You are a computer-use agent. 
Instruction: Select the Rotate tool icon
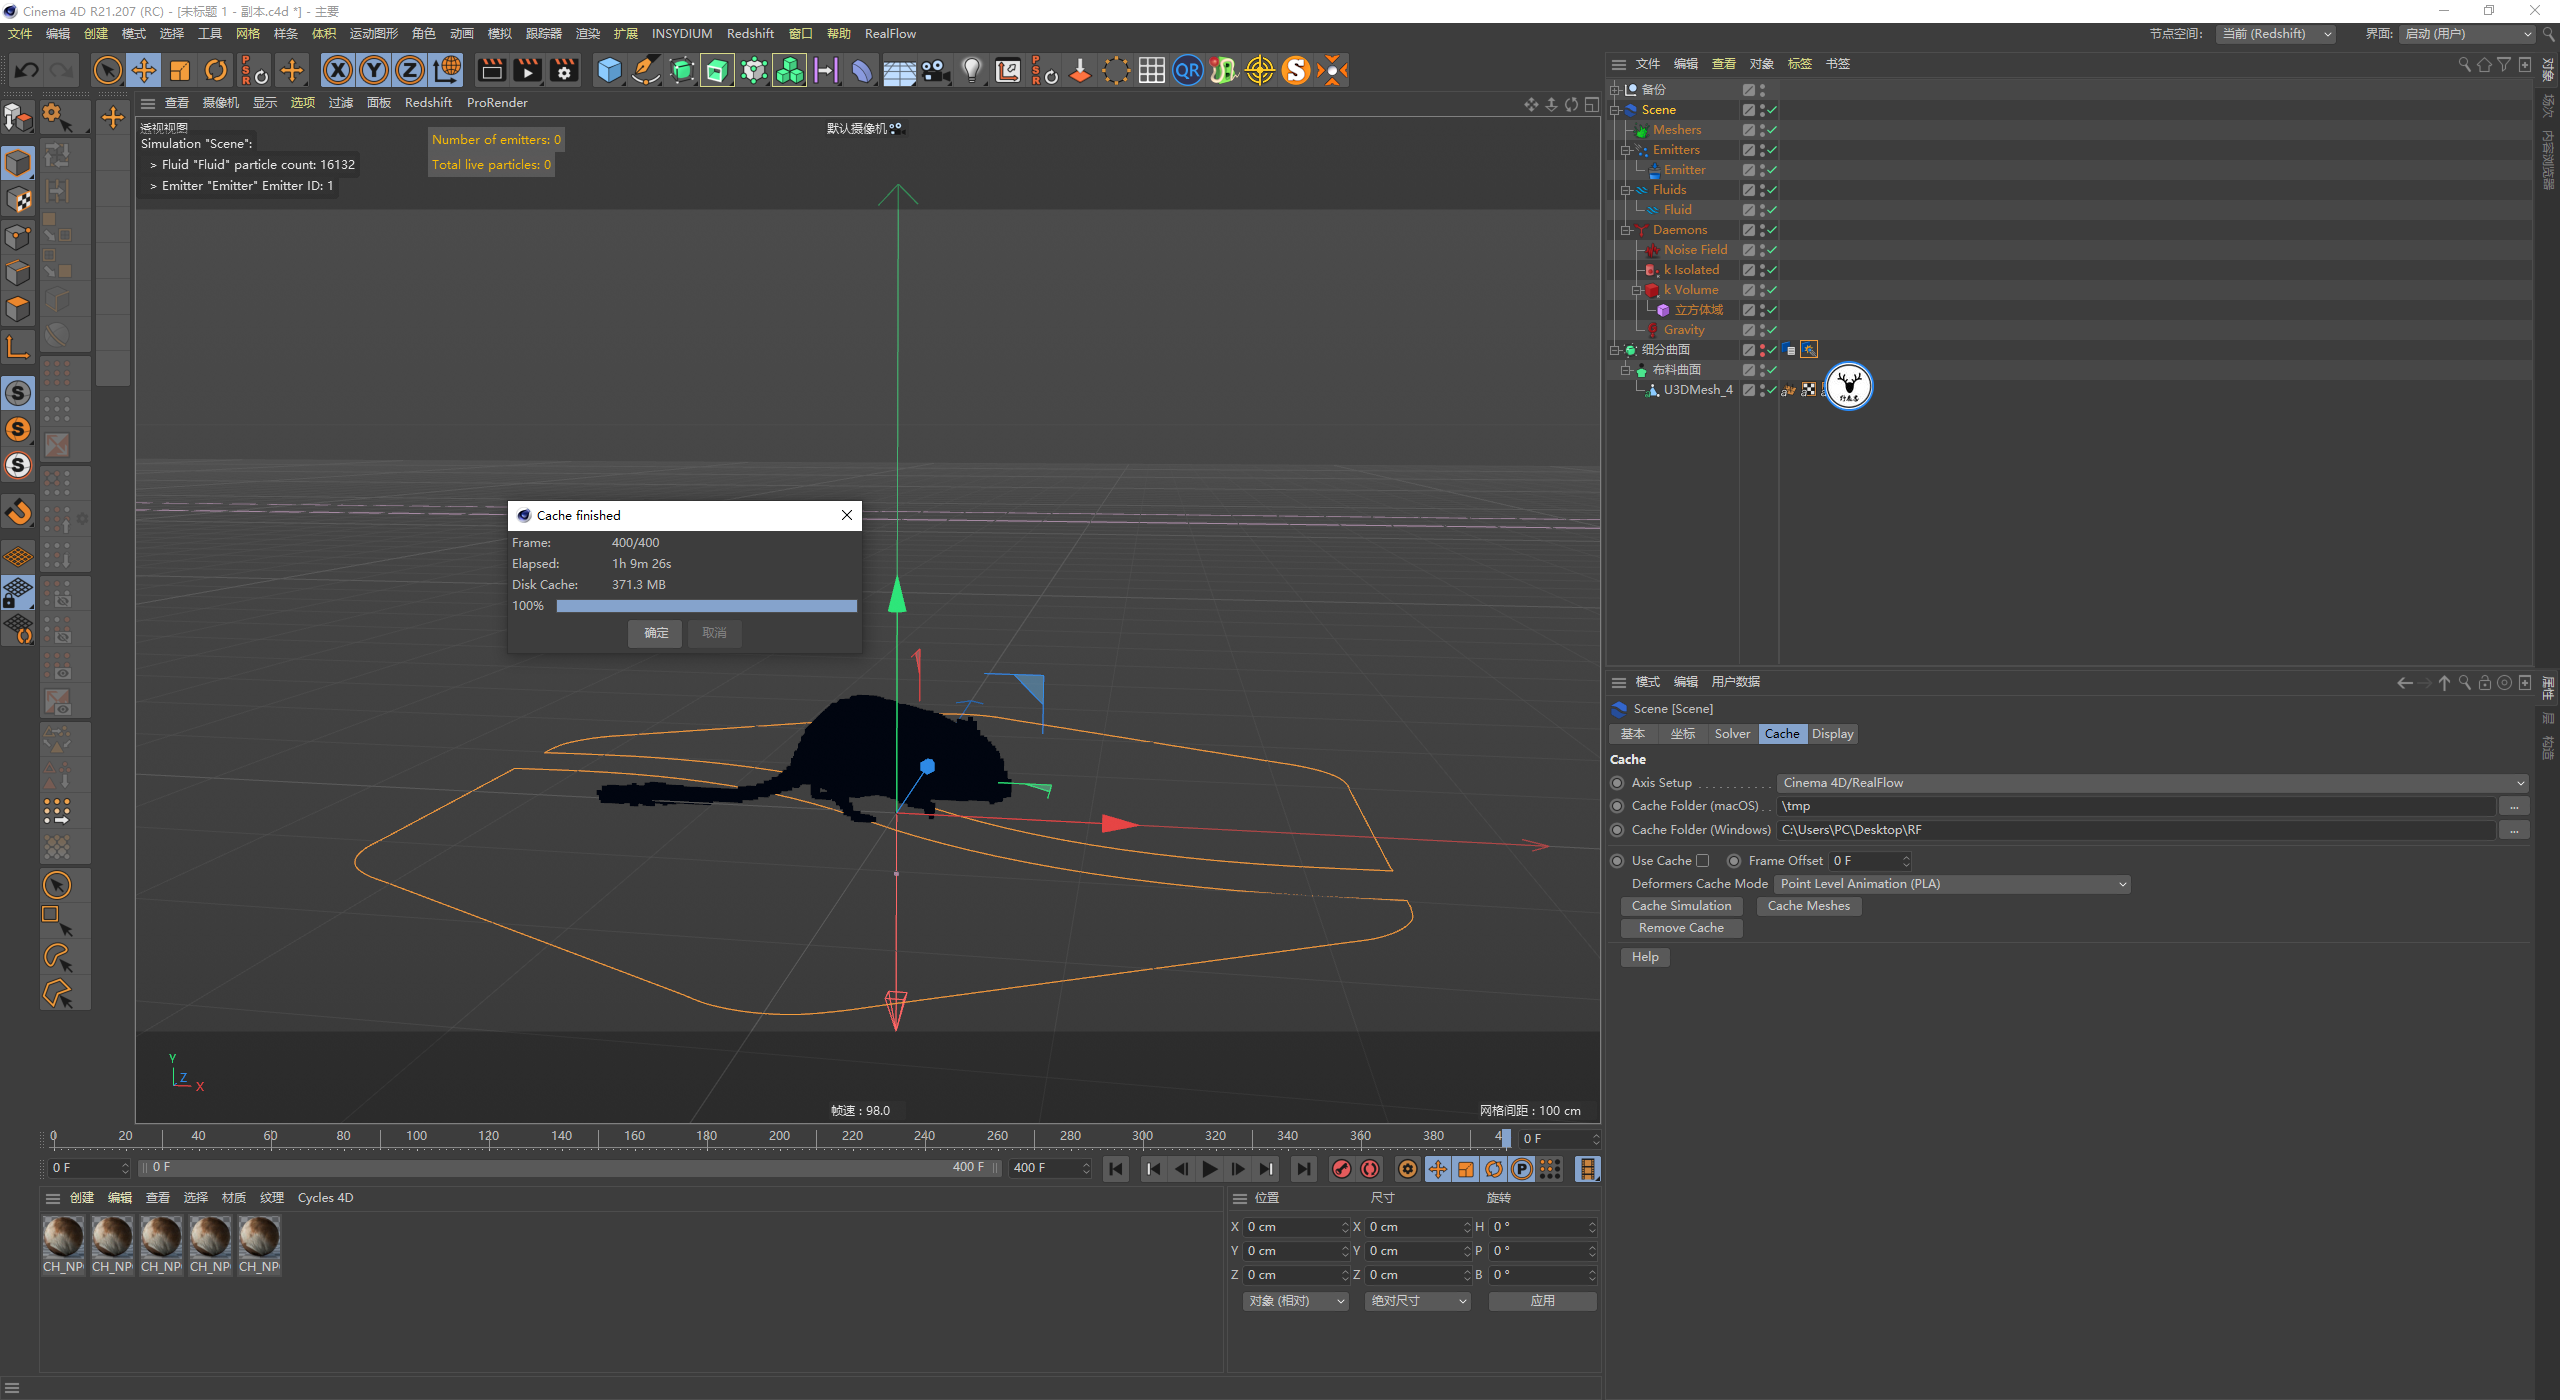216,70
